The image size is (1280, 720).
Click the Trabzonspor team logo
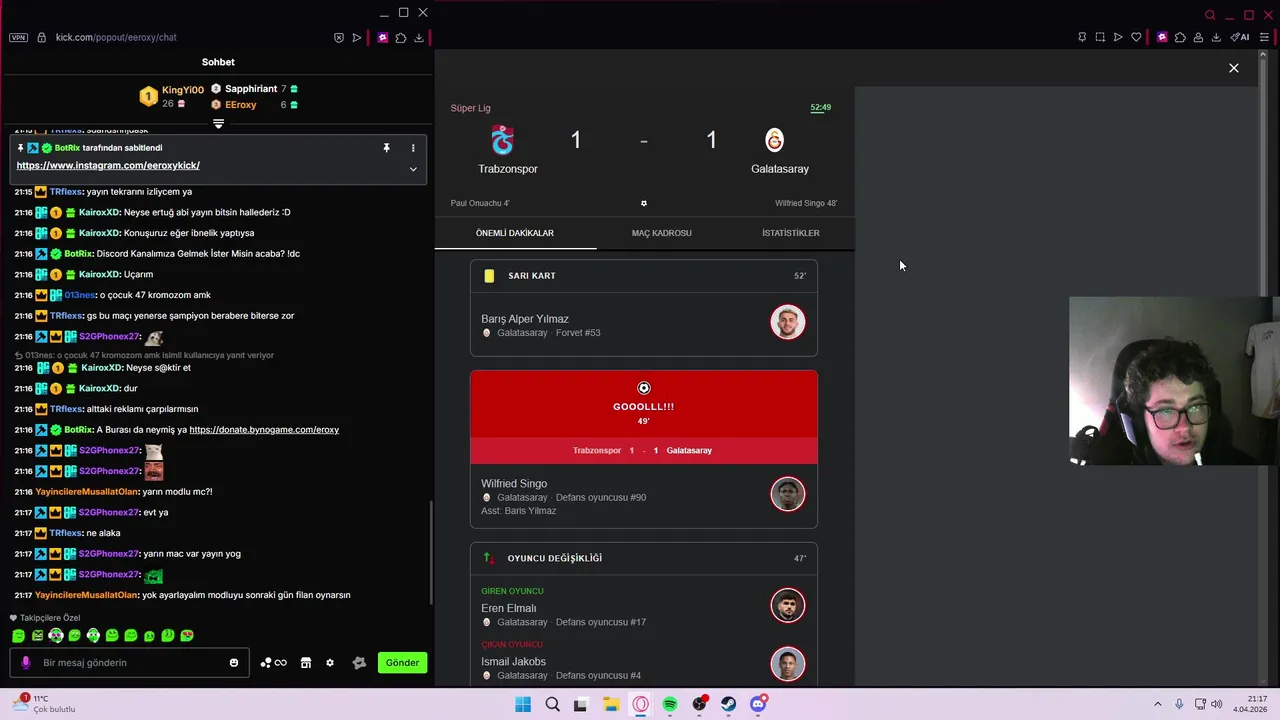[503, 140]
